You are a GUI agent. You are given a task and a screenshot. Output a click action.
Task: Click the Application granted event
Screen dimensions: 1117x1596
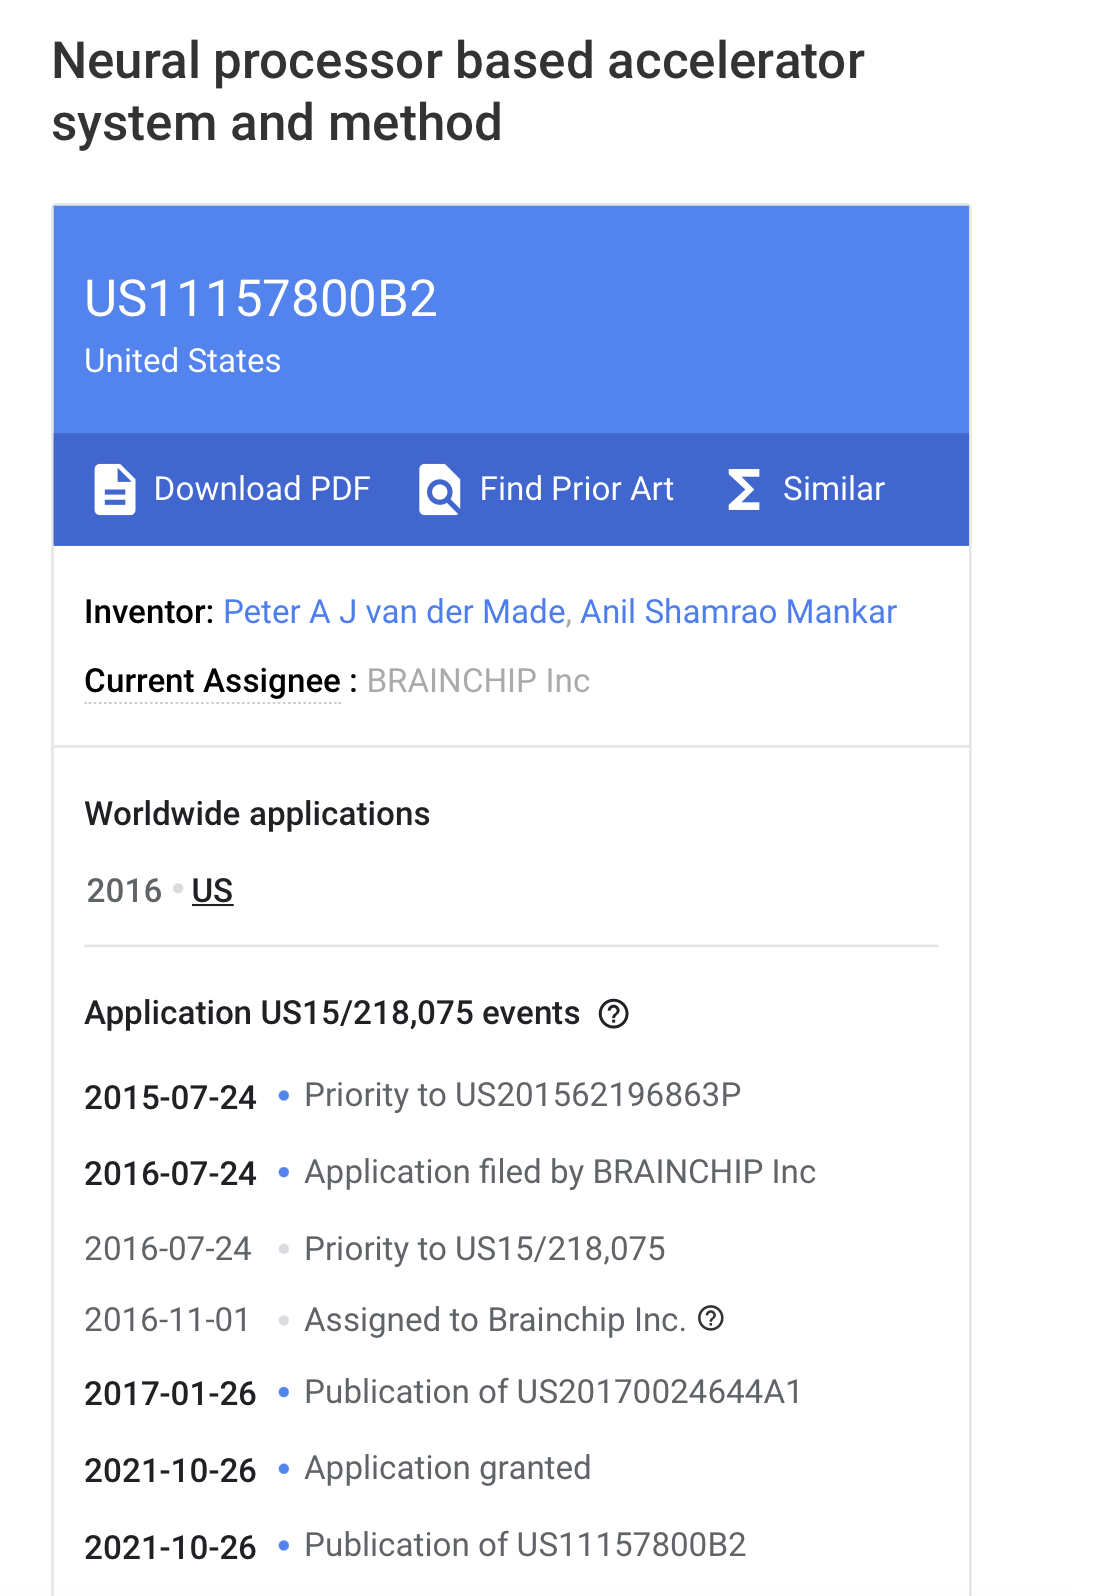click(x=448, y=1468)
